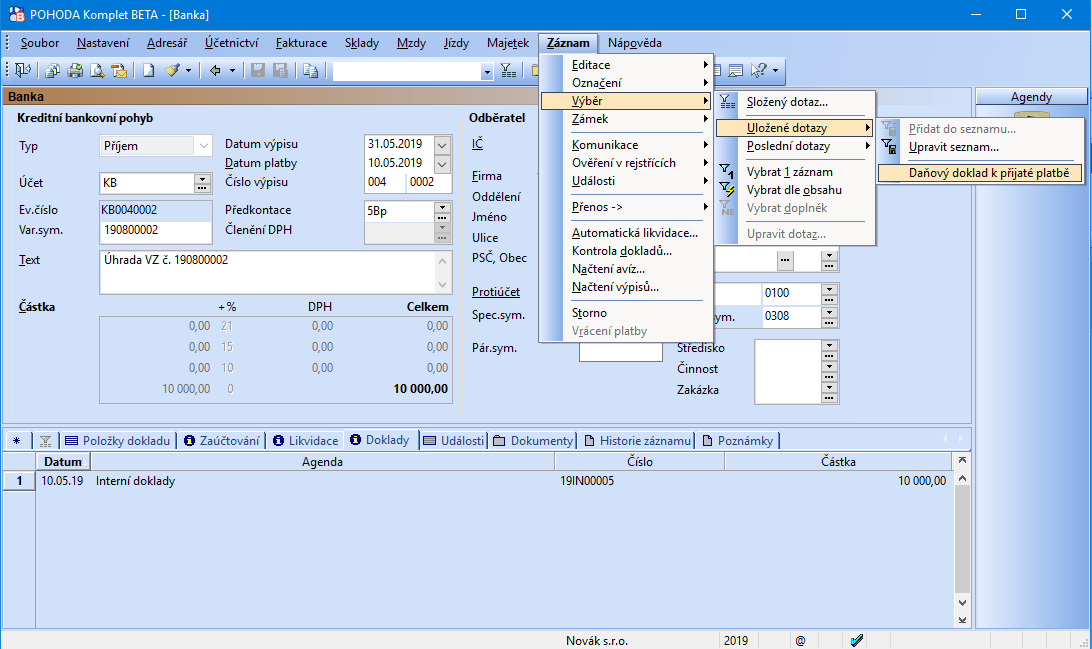
Task: Click the IČ underlined label link
Action: (x=477, y=144)
